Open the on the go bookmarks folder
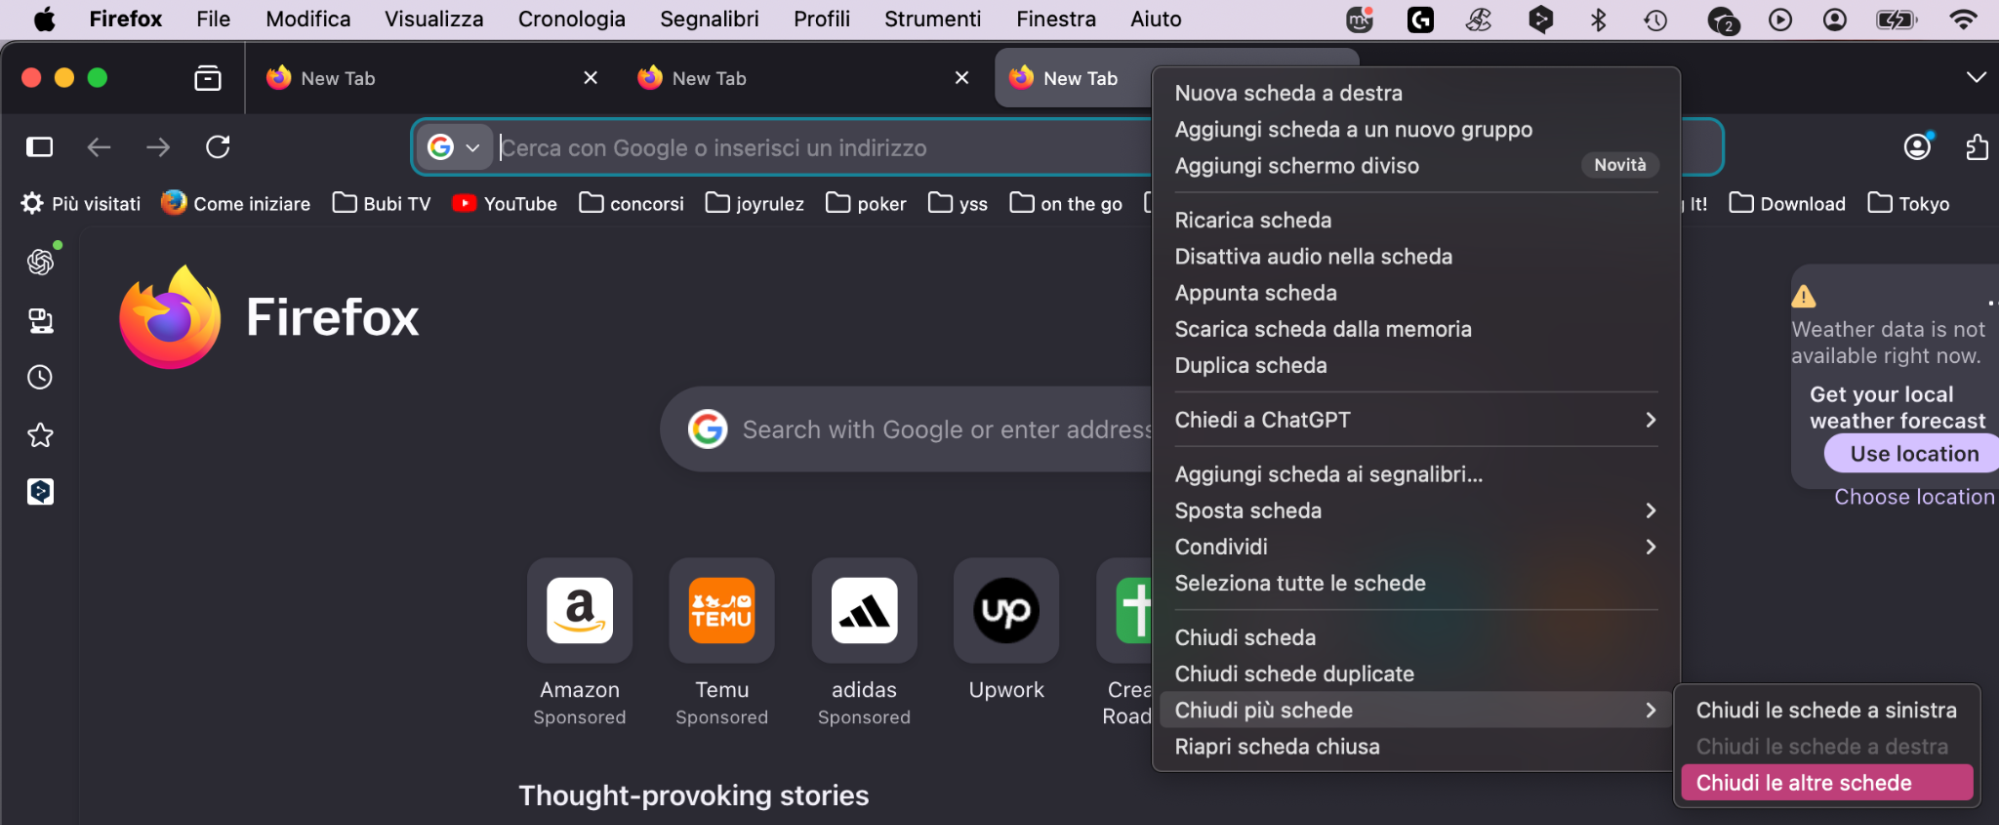 1066,204
